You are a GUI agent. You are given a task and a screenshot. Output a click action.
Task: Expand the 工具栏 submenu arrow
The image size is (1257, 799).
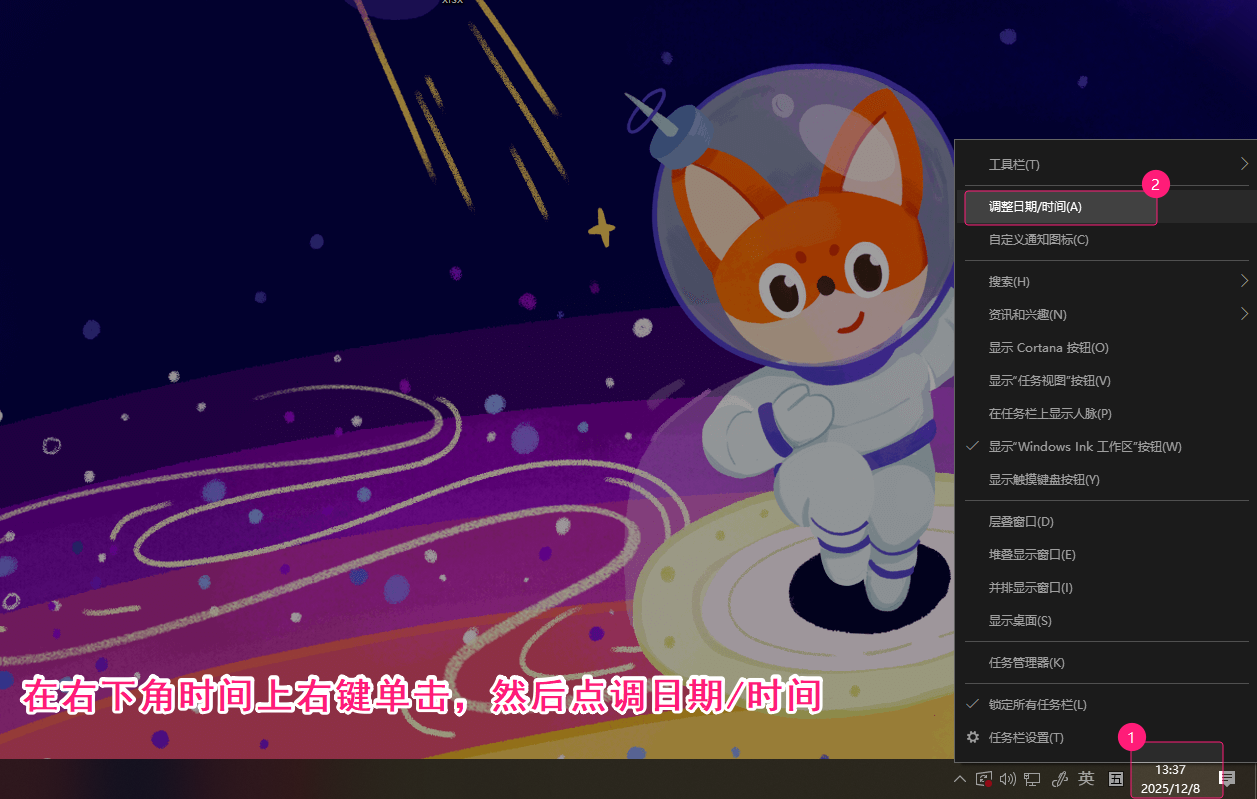(x=1244, y=164)
